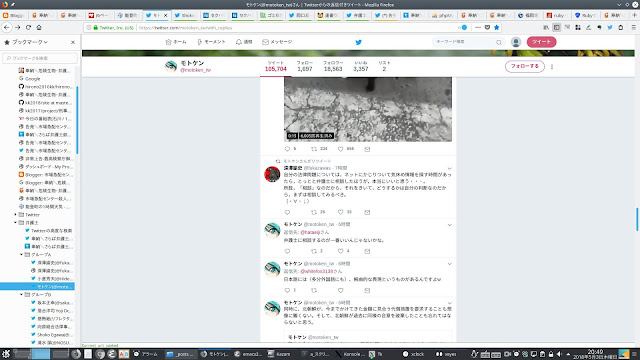Click the フォローする follow button

524,66
